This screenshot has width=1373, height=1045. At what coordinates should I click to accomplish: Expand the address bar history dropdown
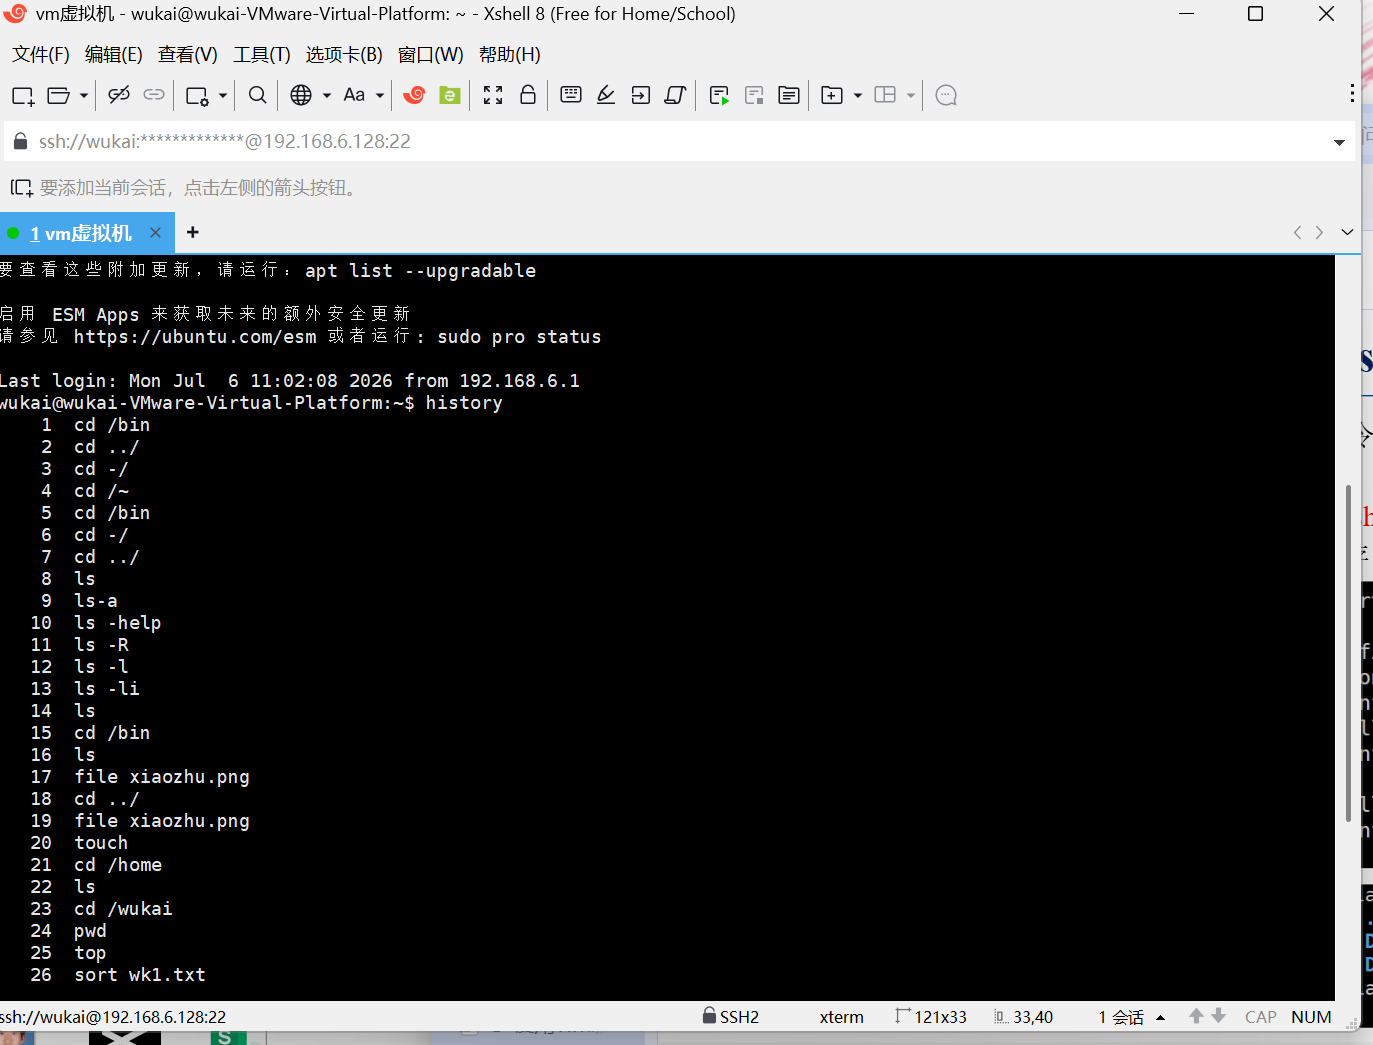[x=1339, y=142]
